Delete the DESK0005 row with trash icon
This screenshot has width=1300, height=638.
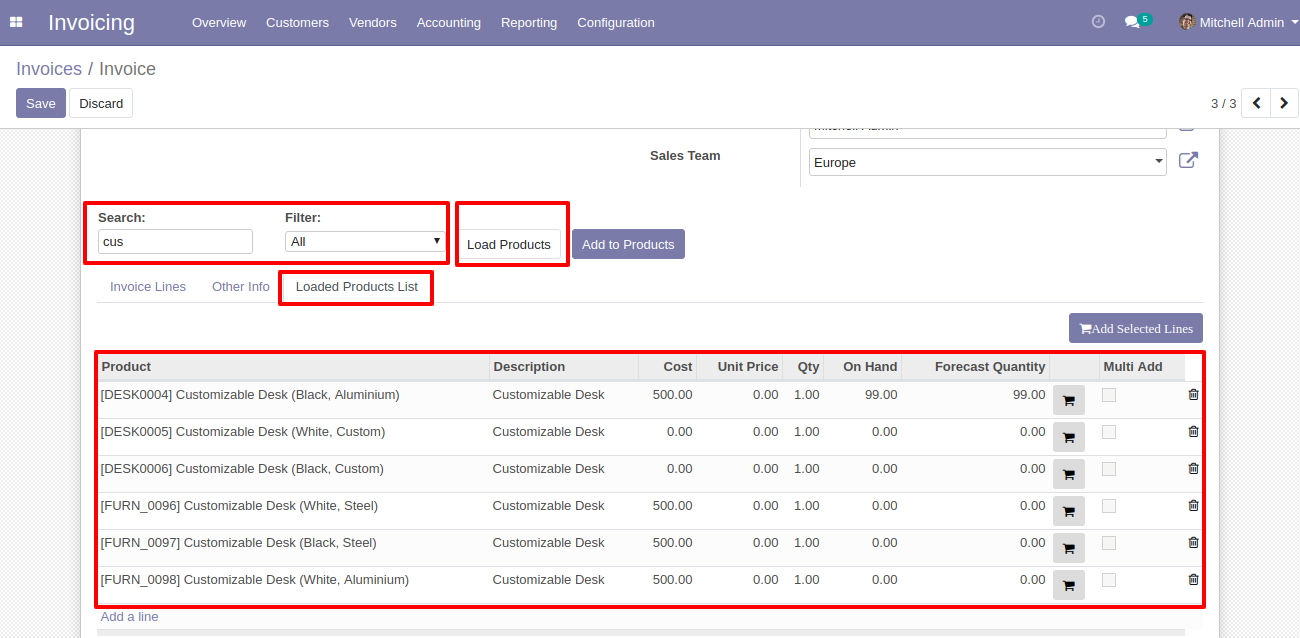pos(1193,432)
